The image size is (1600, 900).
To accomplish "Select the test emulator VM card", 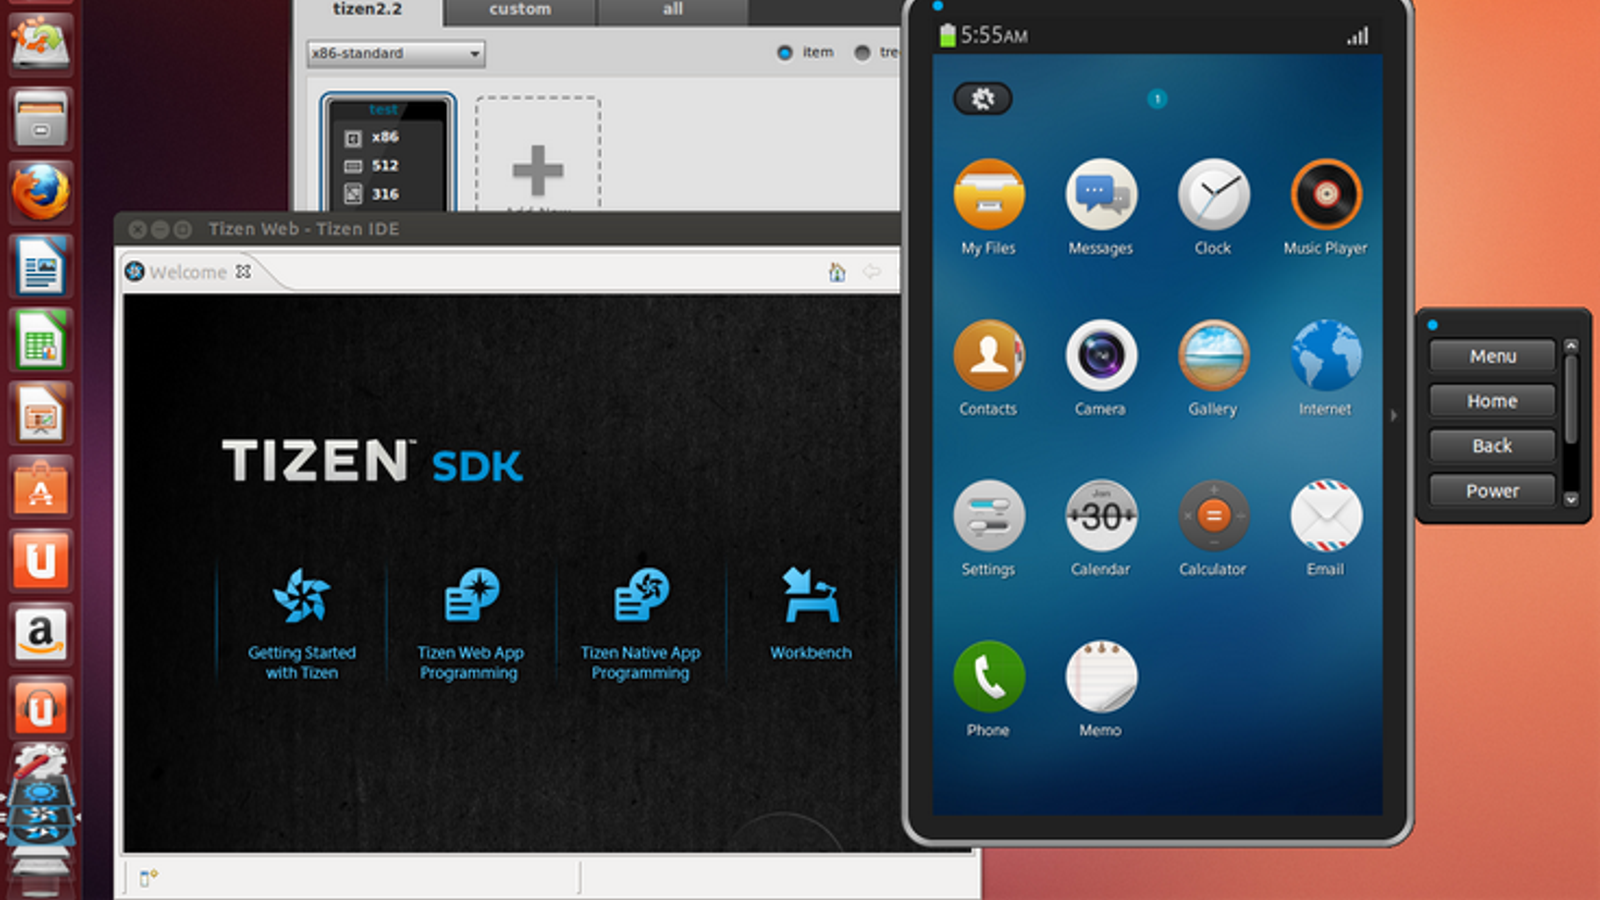I will pos(388,152).
